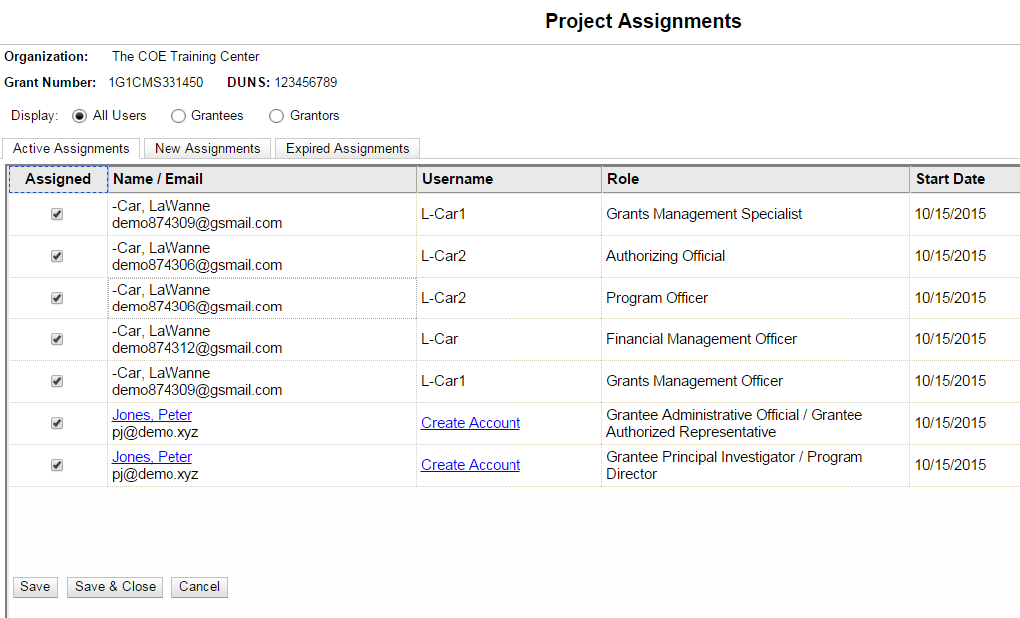
Task: Click the Role column header
Action: 622,179
